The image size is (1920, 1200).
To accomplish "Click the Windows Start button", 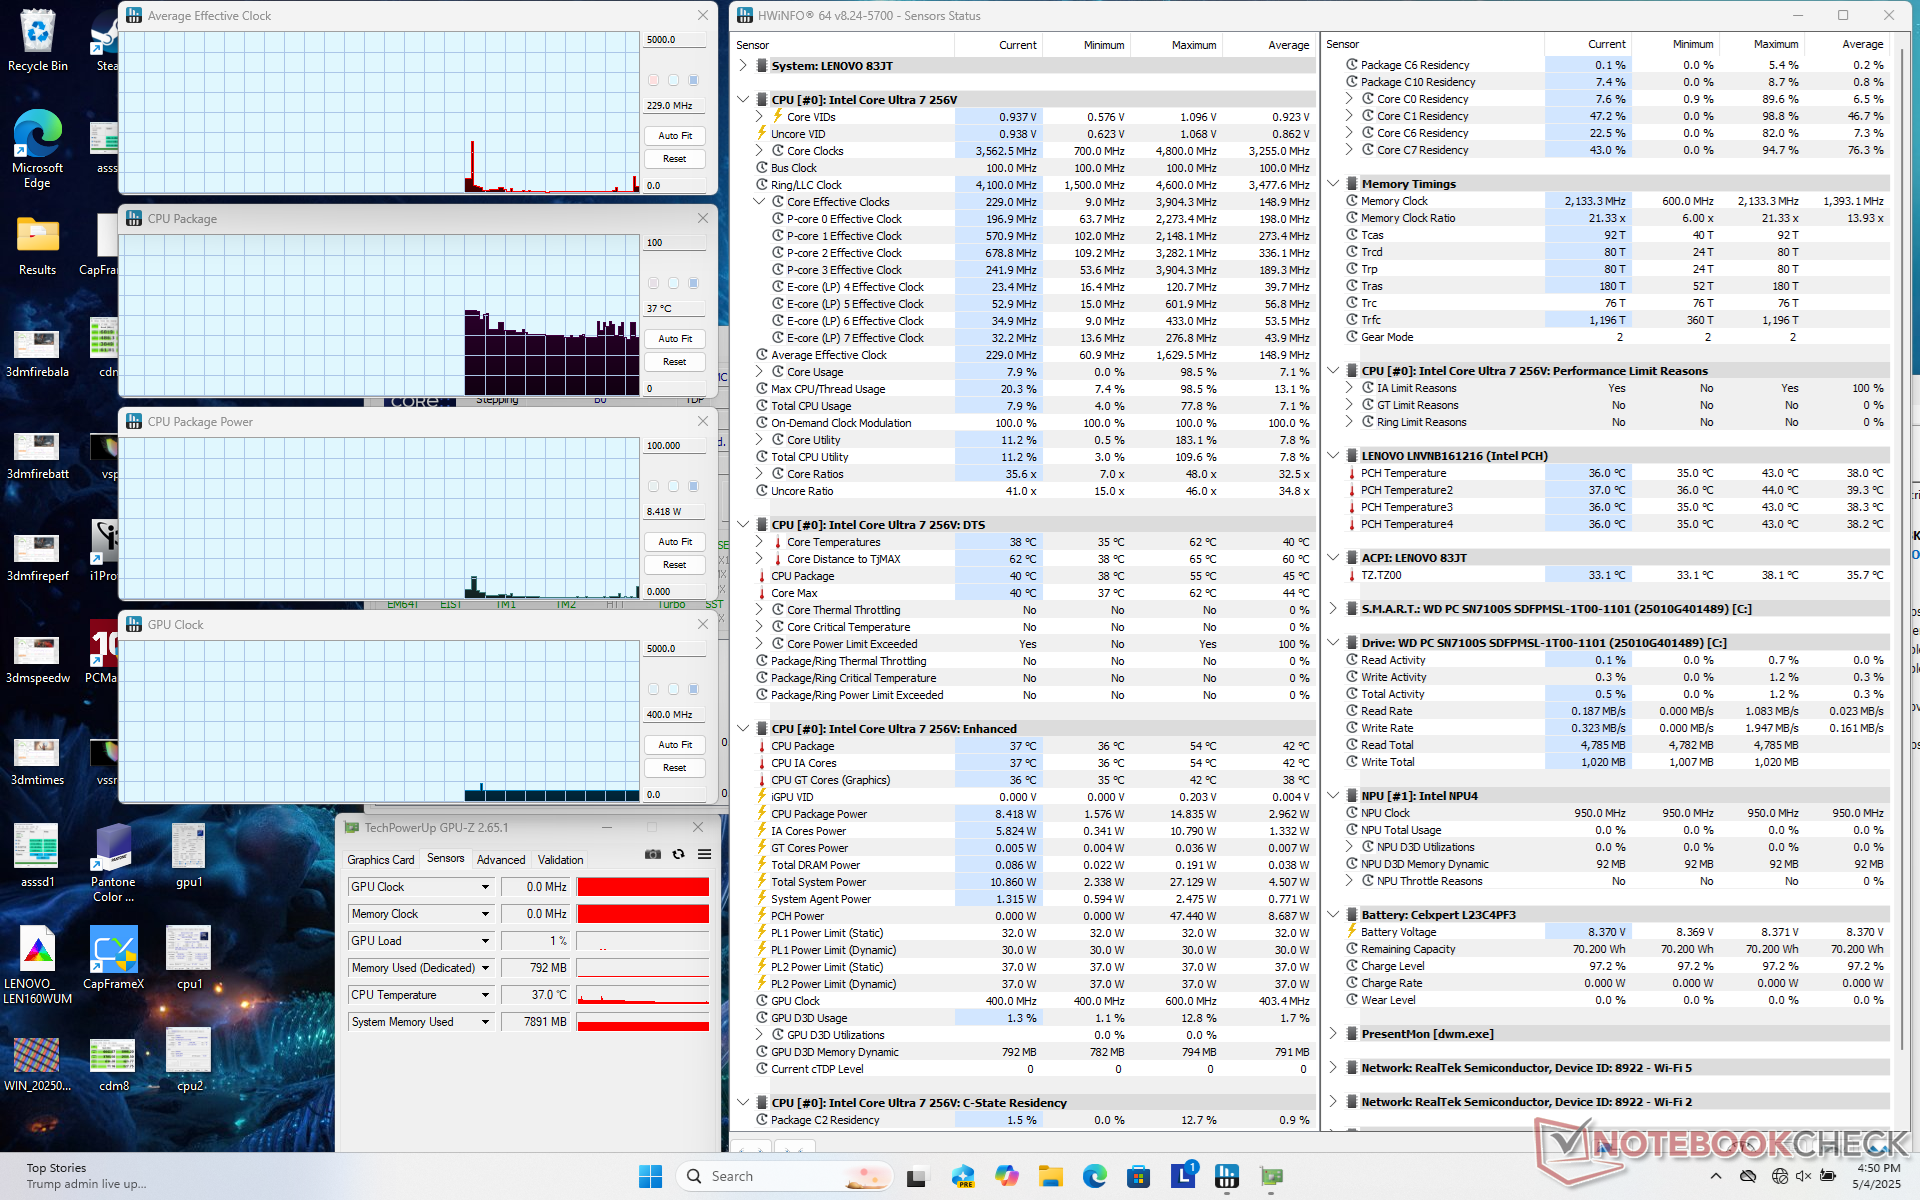I will [650, 1176].
